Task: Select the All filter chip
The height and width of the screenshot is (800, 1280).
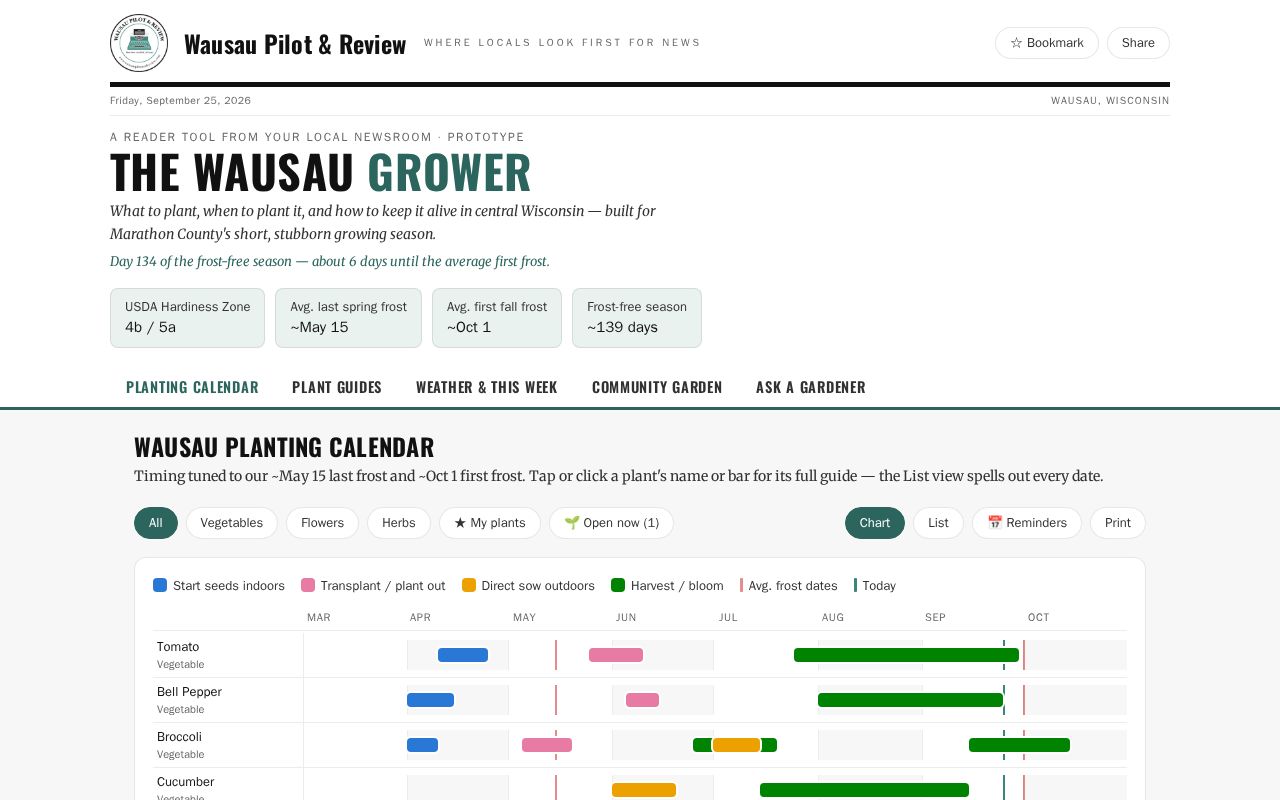Action: [x=156, y=523]
